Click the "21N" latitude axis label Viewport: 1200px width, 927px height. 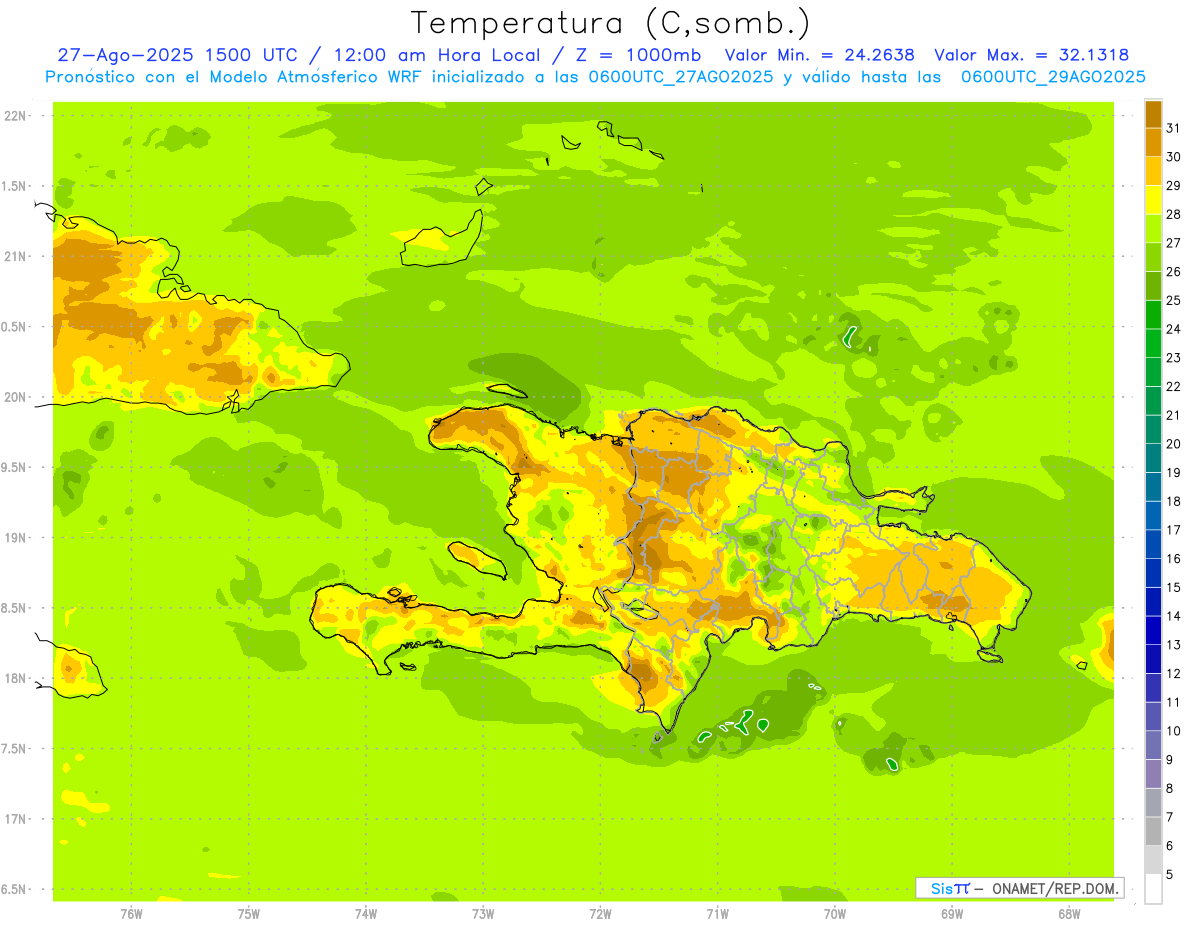pos(15,257)
